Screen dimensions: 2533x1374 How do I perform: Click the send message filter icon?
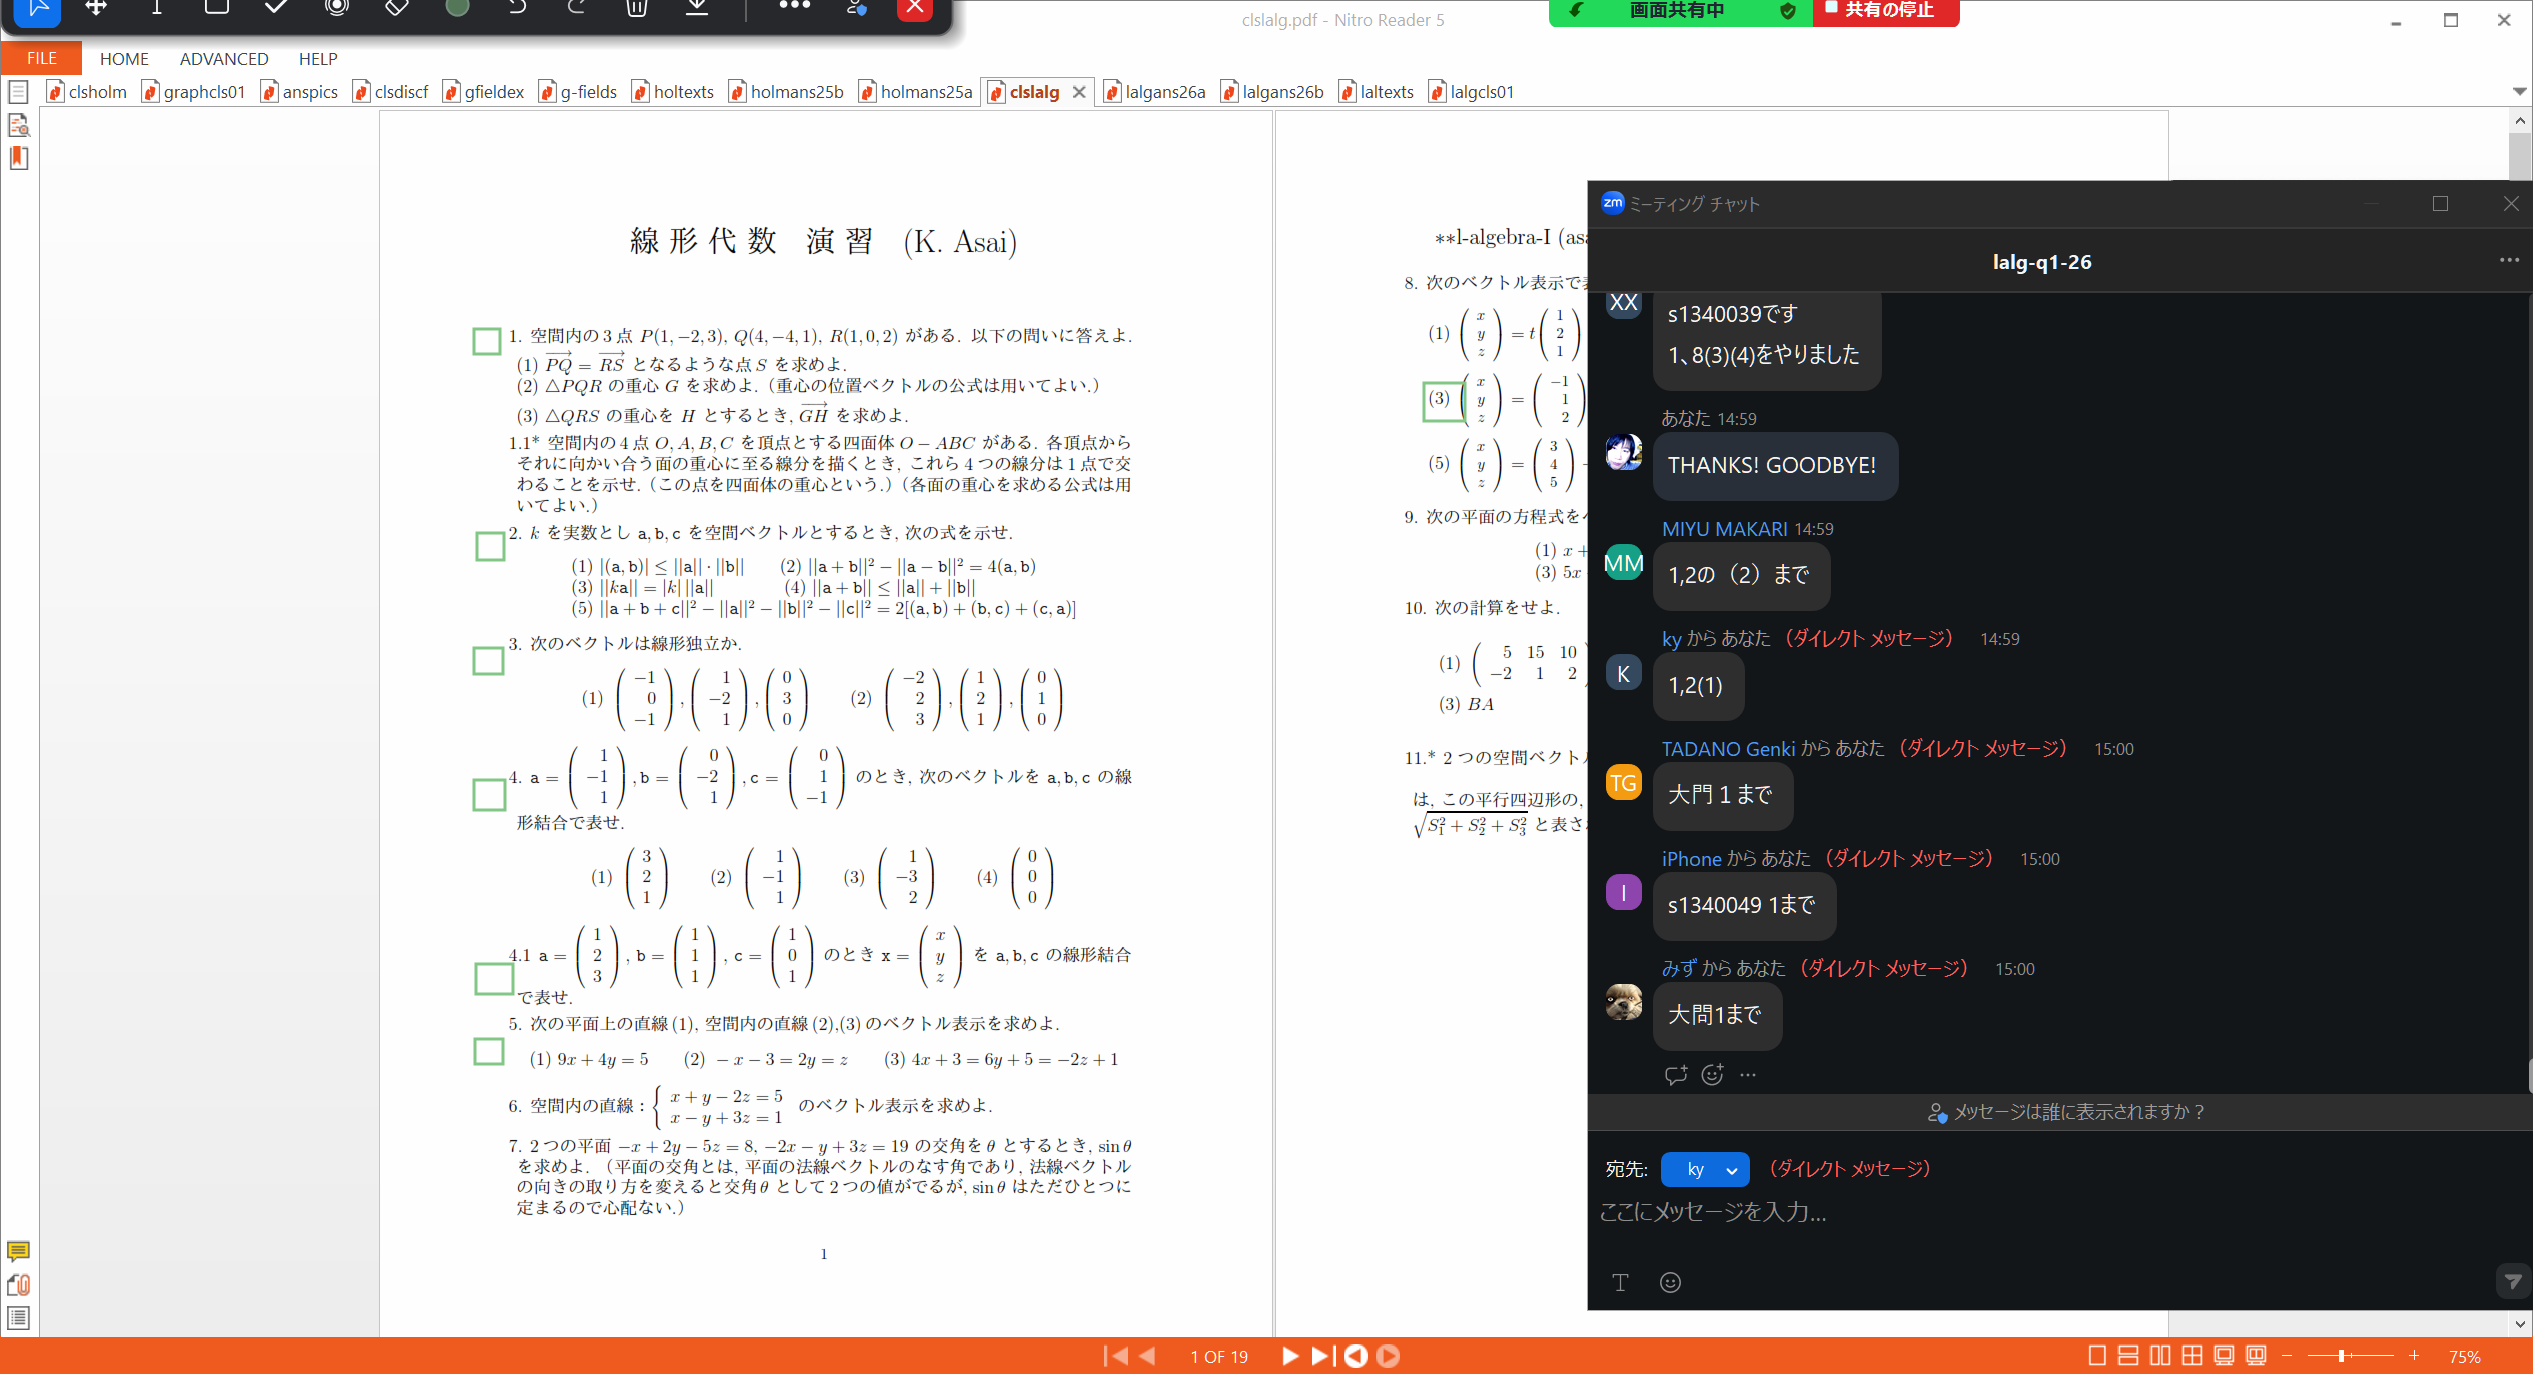point(2511,1282)
